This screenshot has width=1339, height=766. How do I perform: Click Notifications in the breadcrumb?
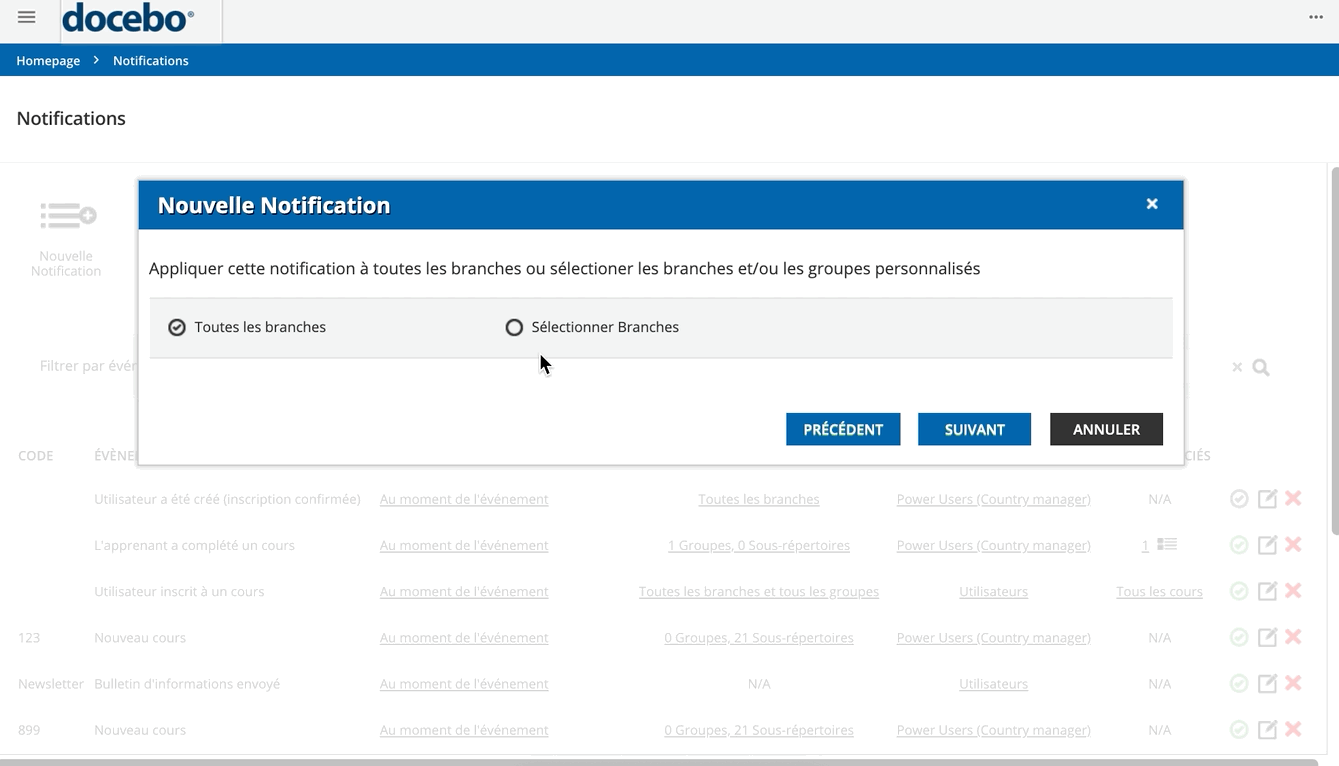point(150,61)
